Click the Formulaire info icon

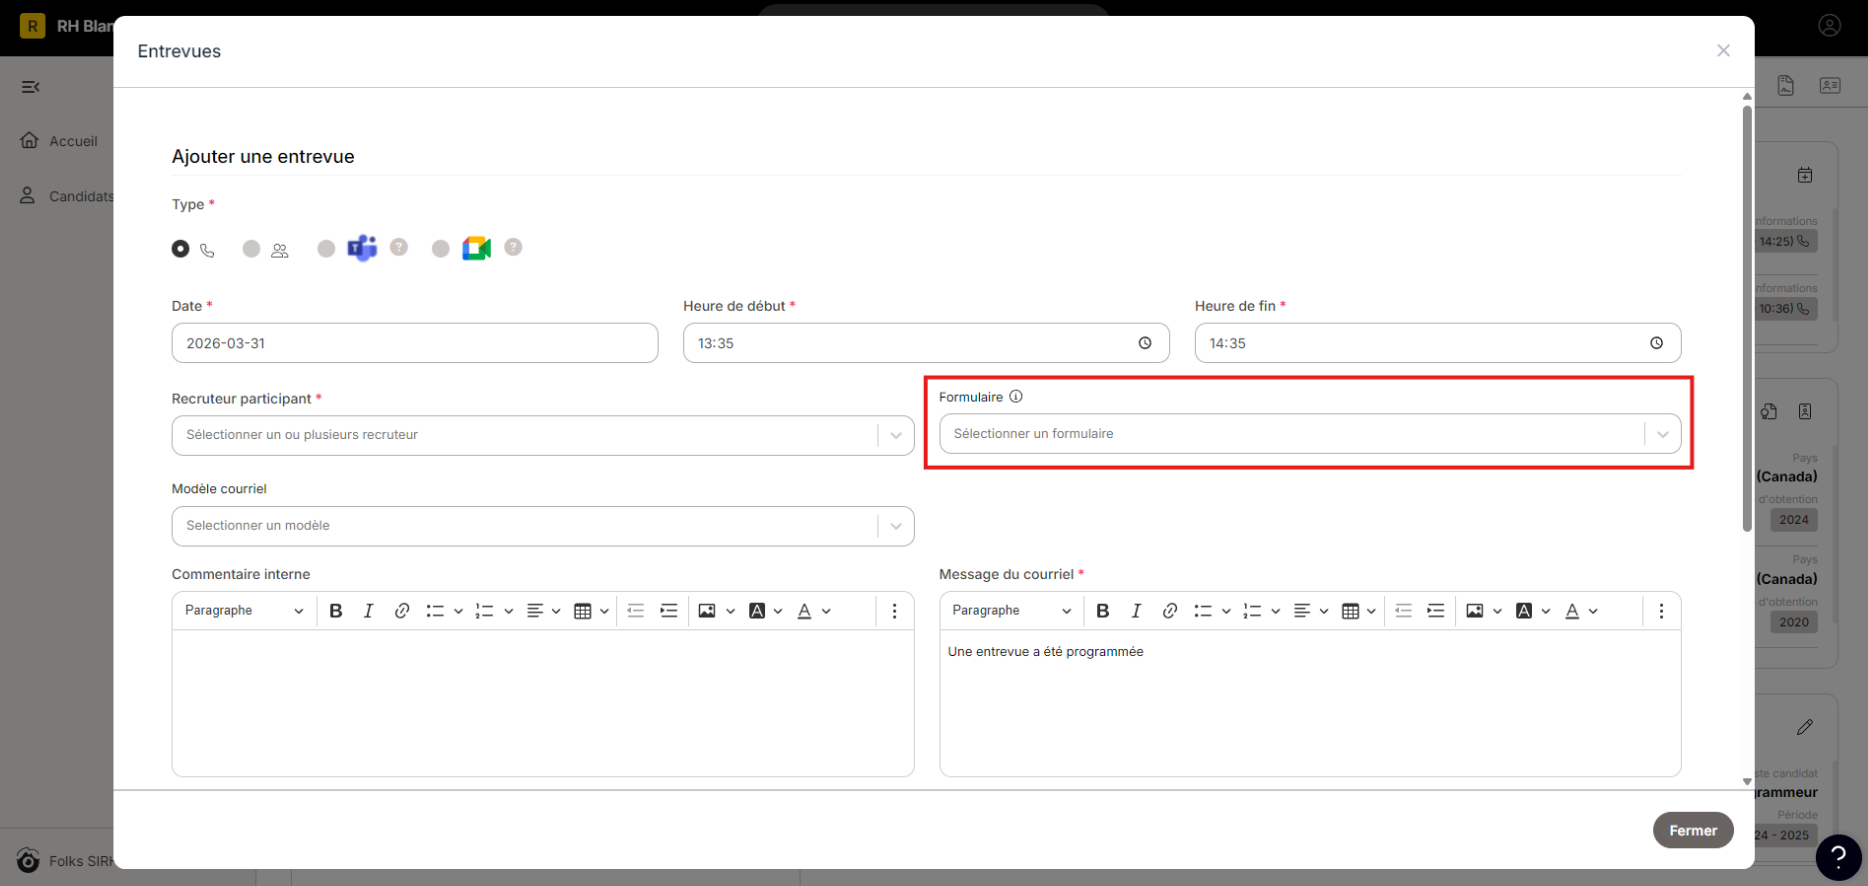pos(1016,397)
